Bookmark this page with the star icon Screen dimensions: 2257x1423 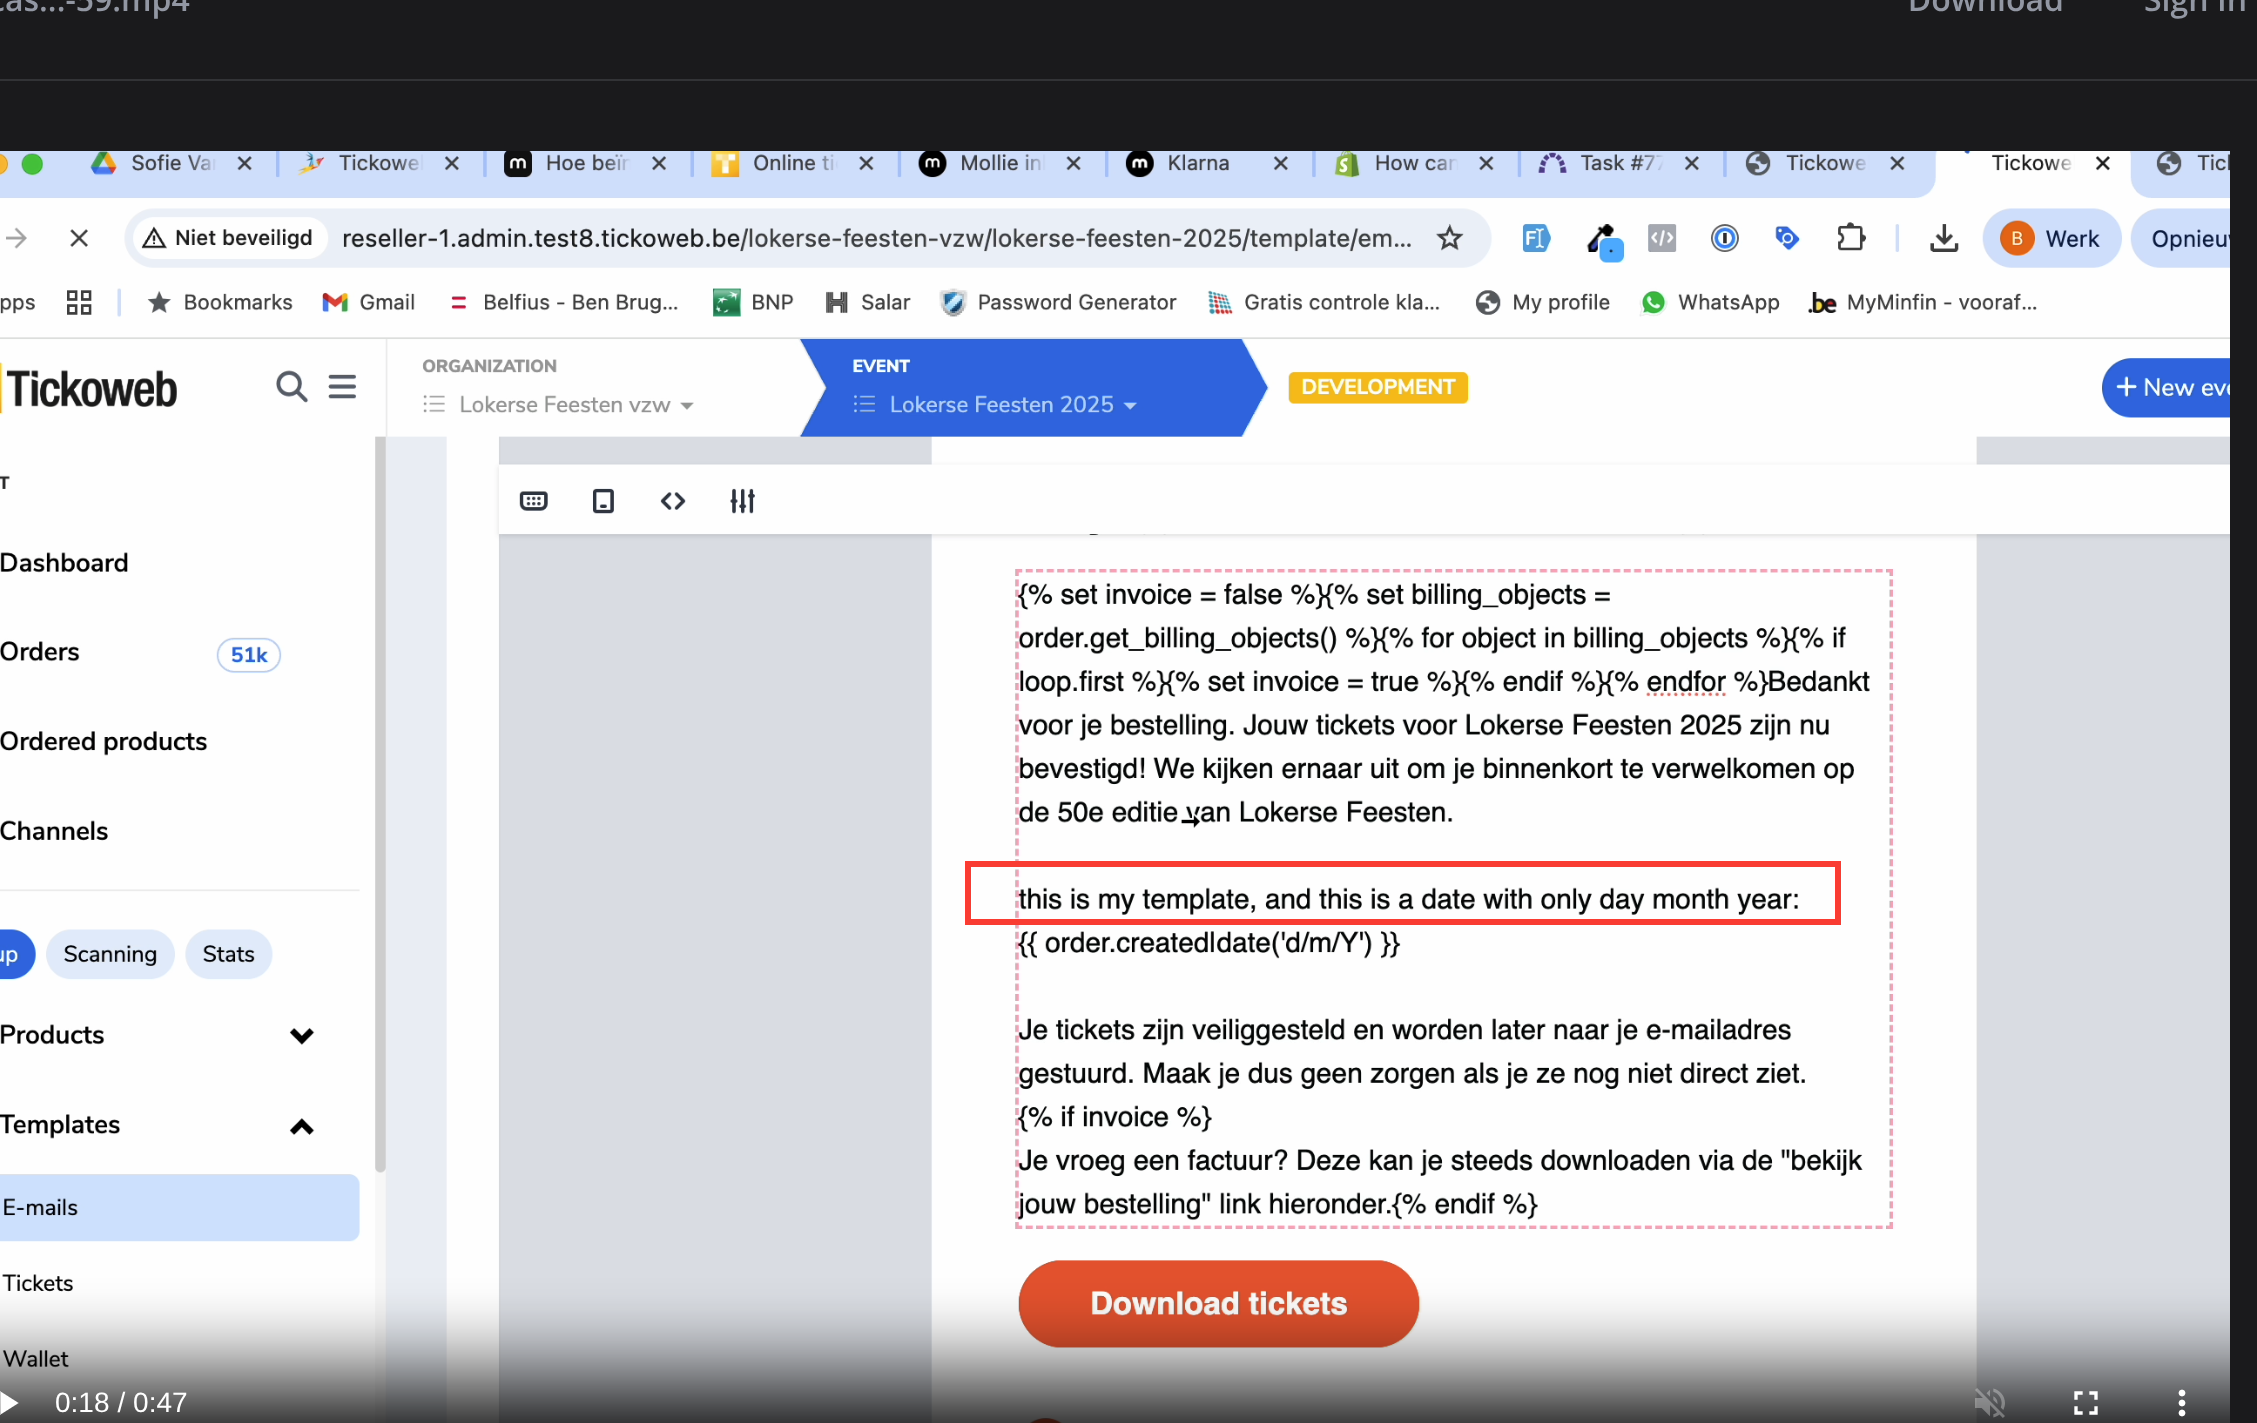tap(1449, 238)
